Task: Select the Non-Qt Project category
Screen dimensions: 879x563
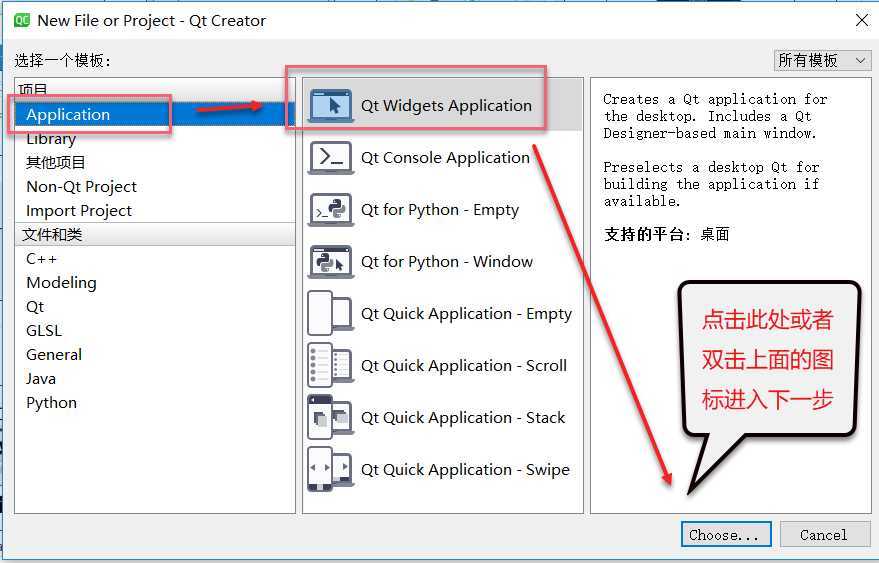Action: (155, 187)
